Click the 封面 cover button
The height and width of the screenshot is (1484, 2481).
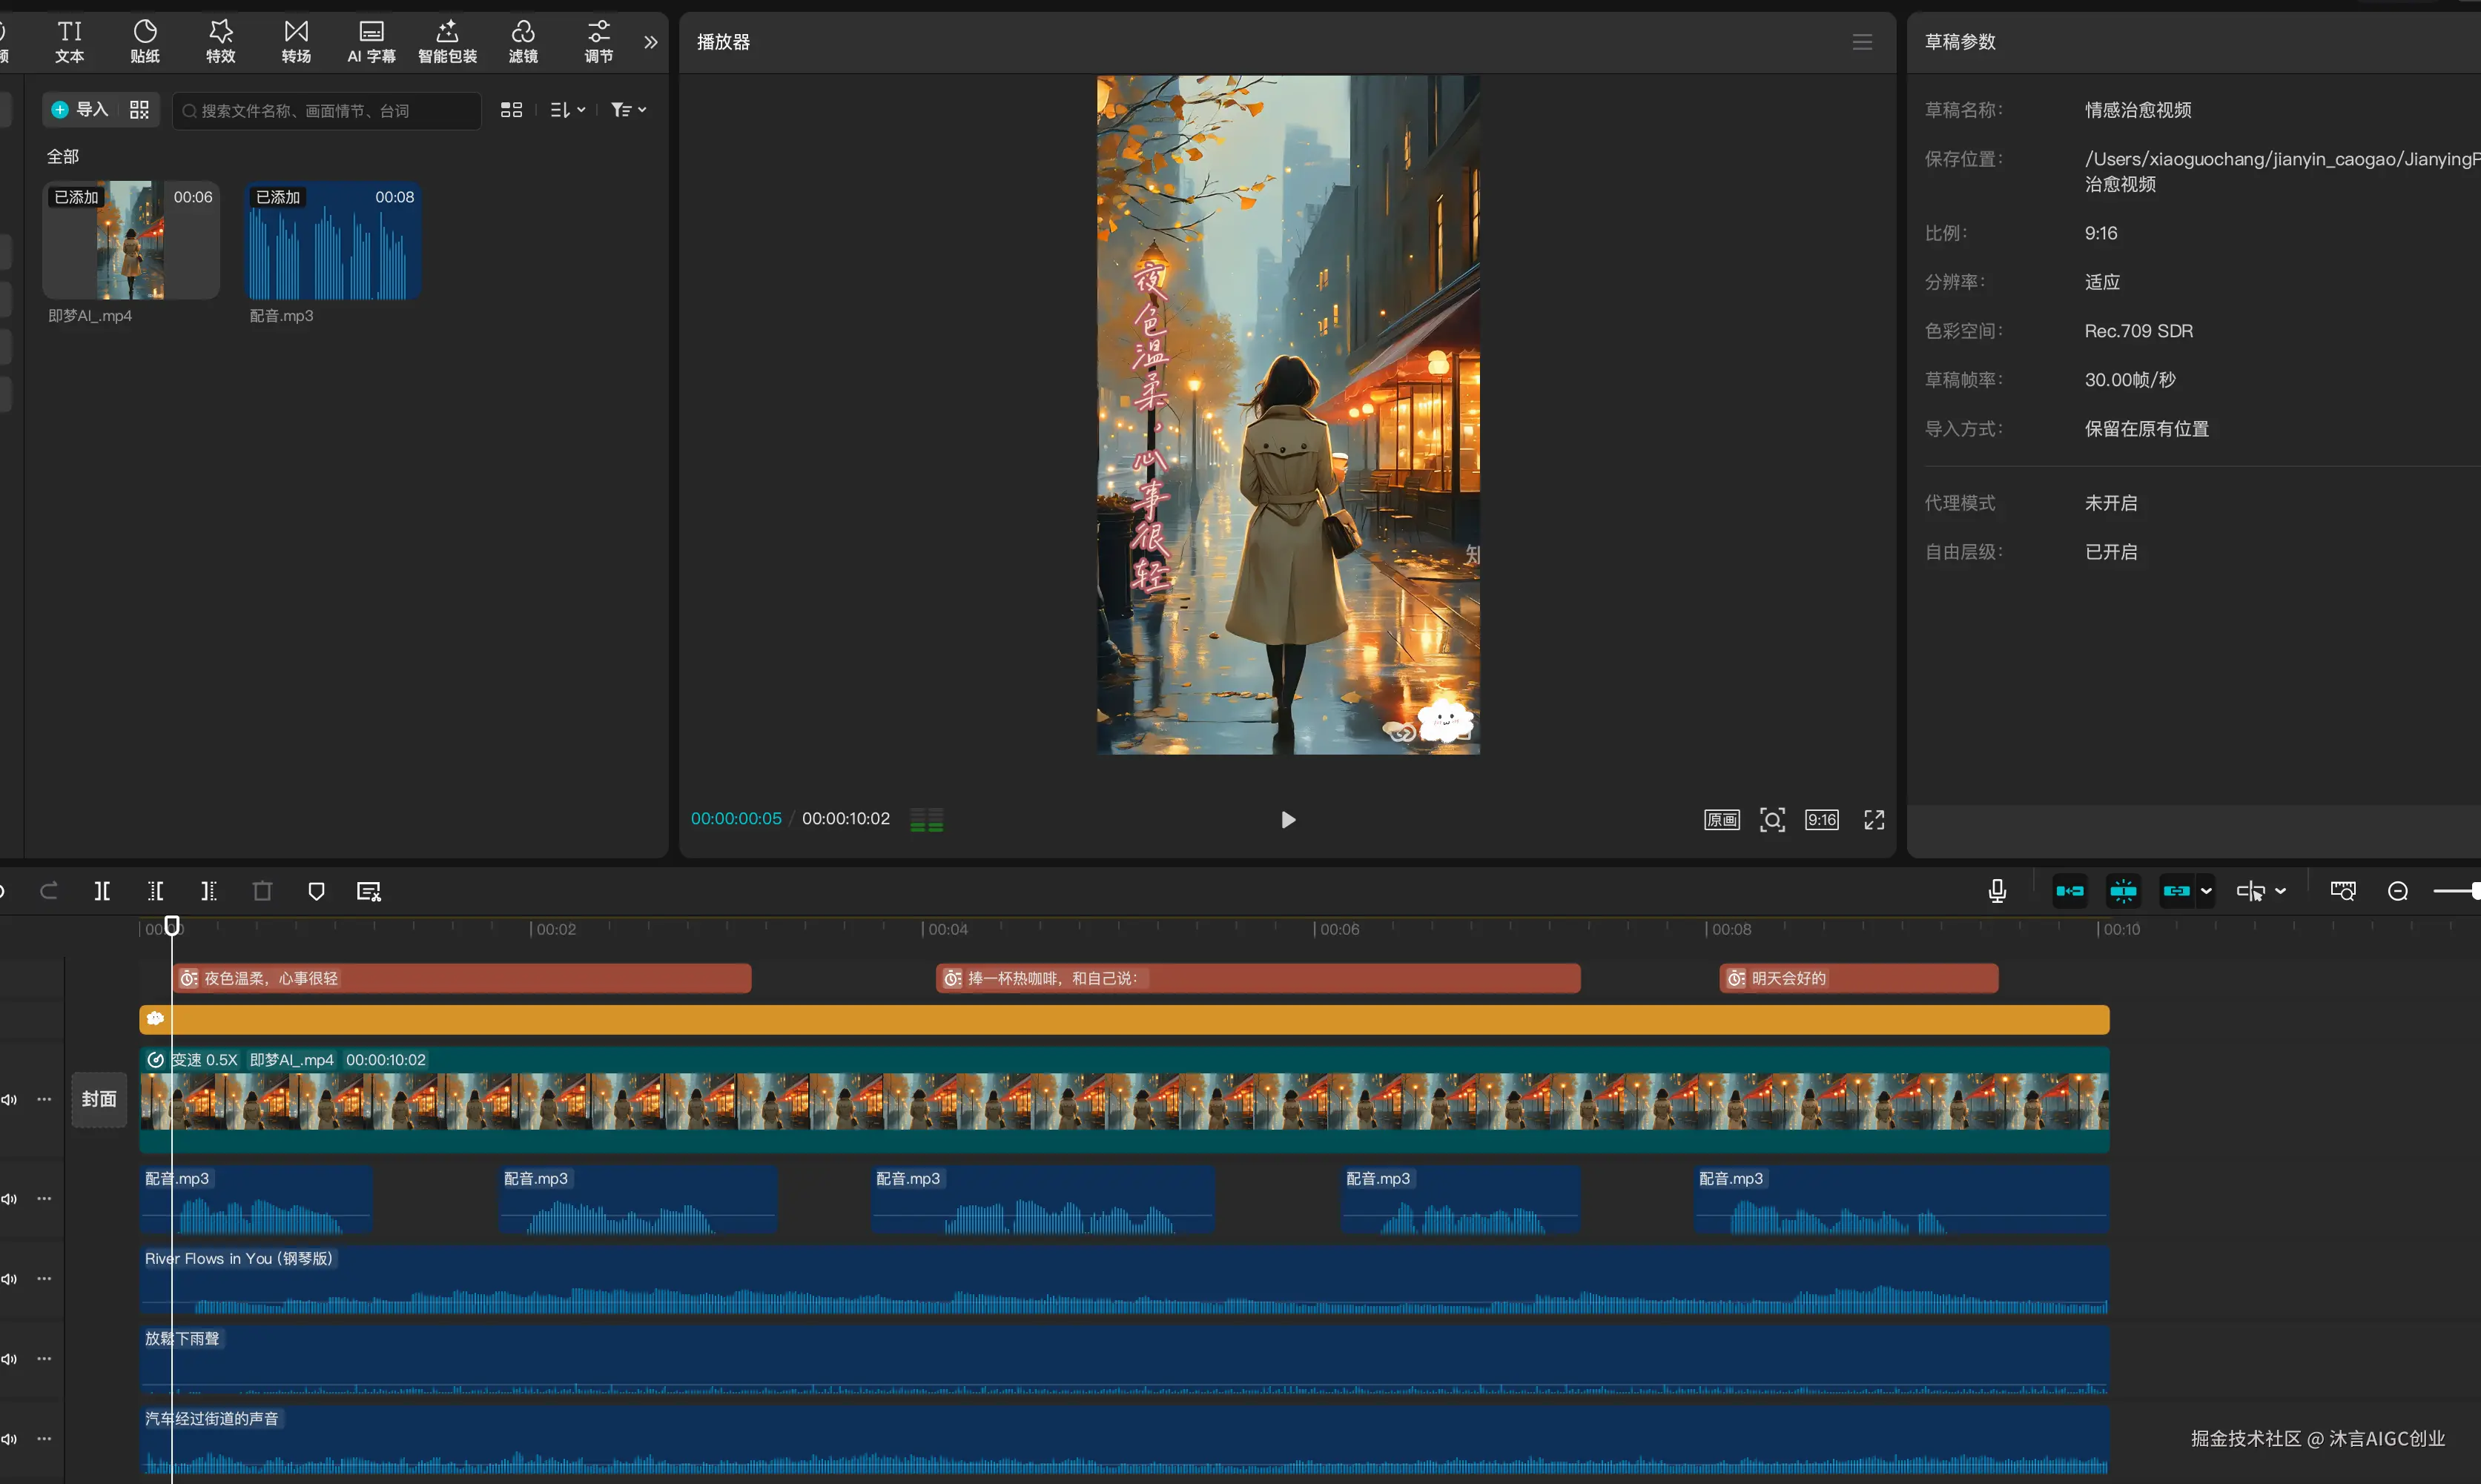tap(99, 1099)
